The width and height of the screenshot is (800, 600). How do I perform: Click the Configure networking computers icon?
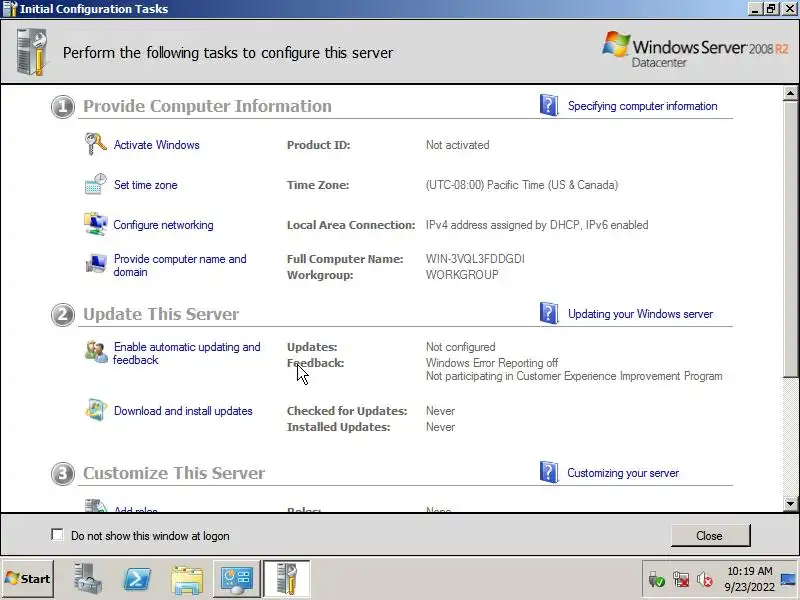pyautogui.click(x=95, y=224)
